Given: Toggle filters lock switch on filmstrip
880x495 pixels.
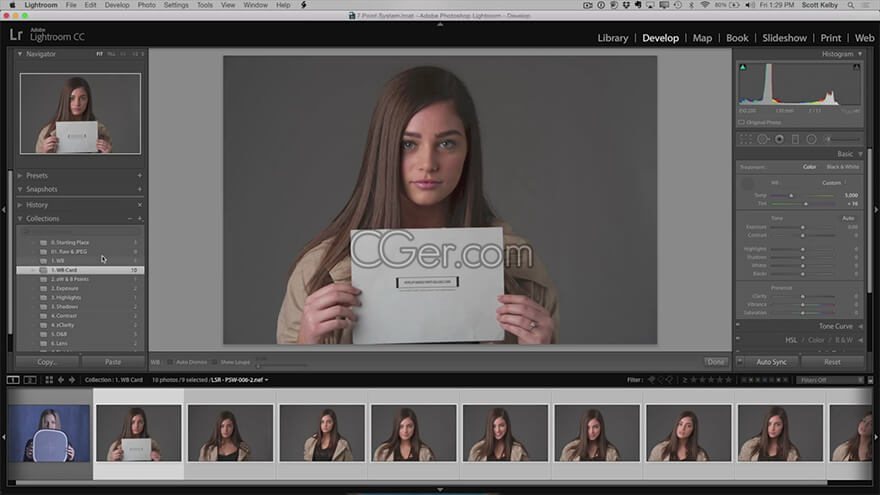Looking at the screenshot, I should tap(870, 380).
